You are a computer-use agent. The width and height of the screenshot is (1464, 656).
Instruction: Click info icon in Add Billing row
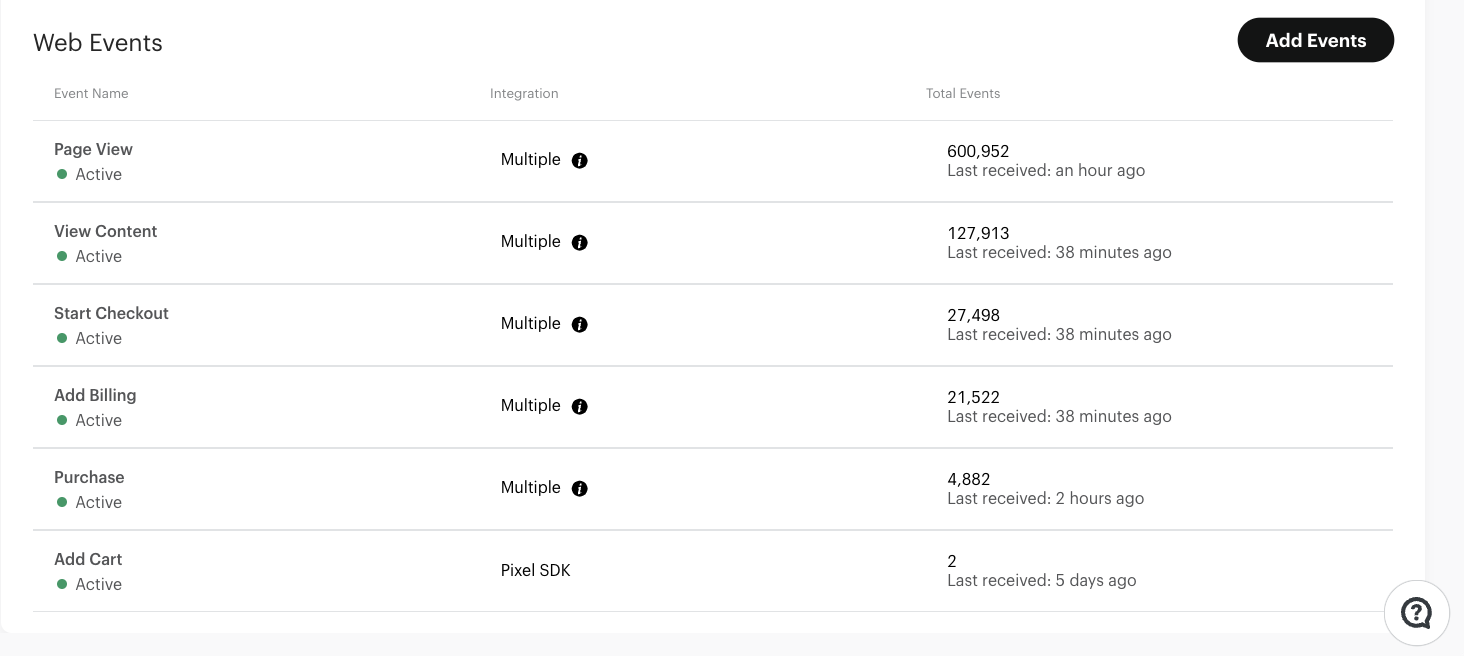579,406
